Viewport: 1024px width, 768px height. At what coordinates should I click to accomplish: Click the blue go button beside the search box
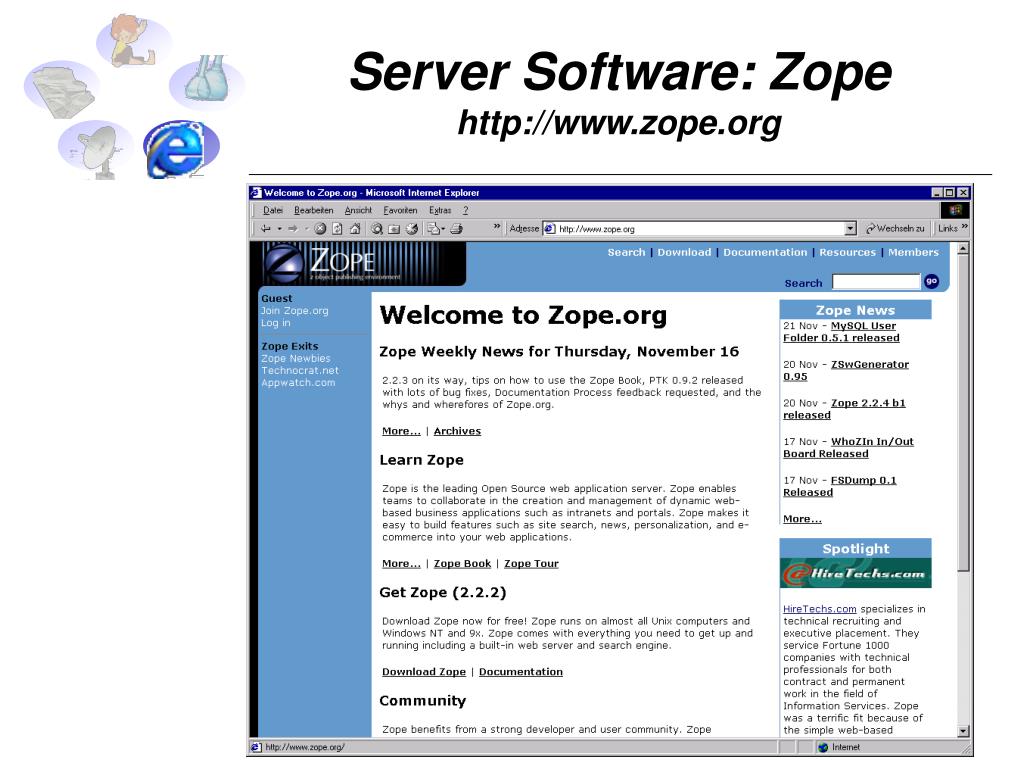932,281
